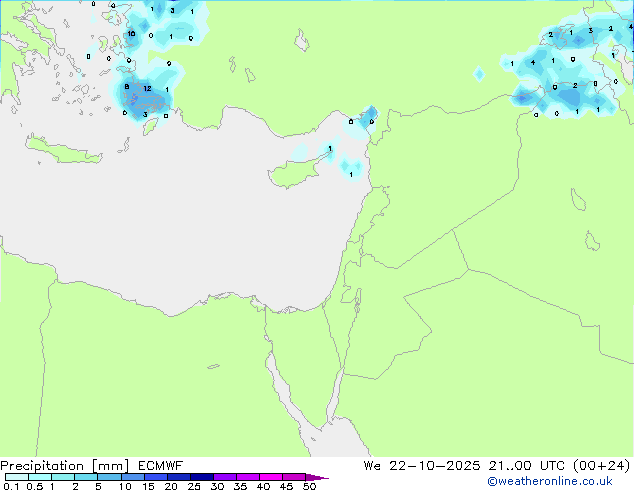Image resolution: width=634 pixels, height=490 pixels.
Task: Pick legend swatch between 2 and 5
Action: pos(86,477)
